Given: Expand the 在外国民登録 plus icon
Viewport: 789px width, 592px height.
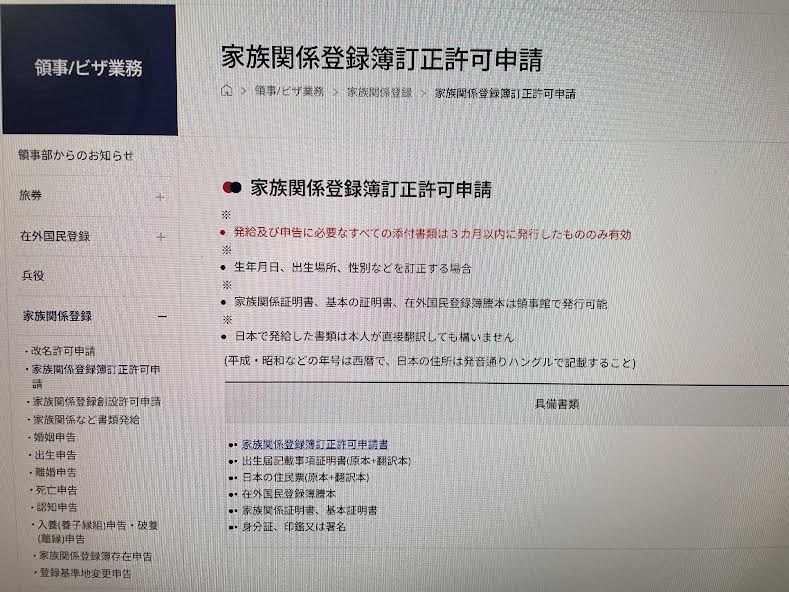Looking at the screenshot, I should coord(161,237).
